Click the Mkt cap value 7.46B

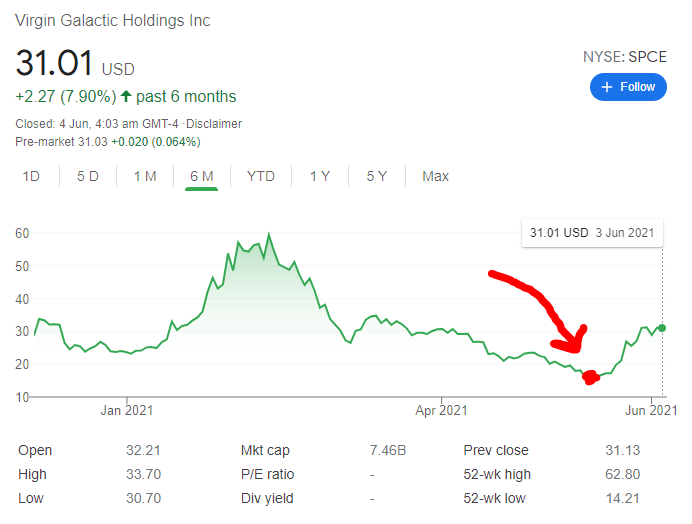click(x=387, y=450)
